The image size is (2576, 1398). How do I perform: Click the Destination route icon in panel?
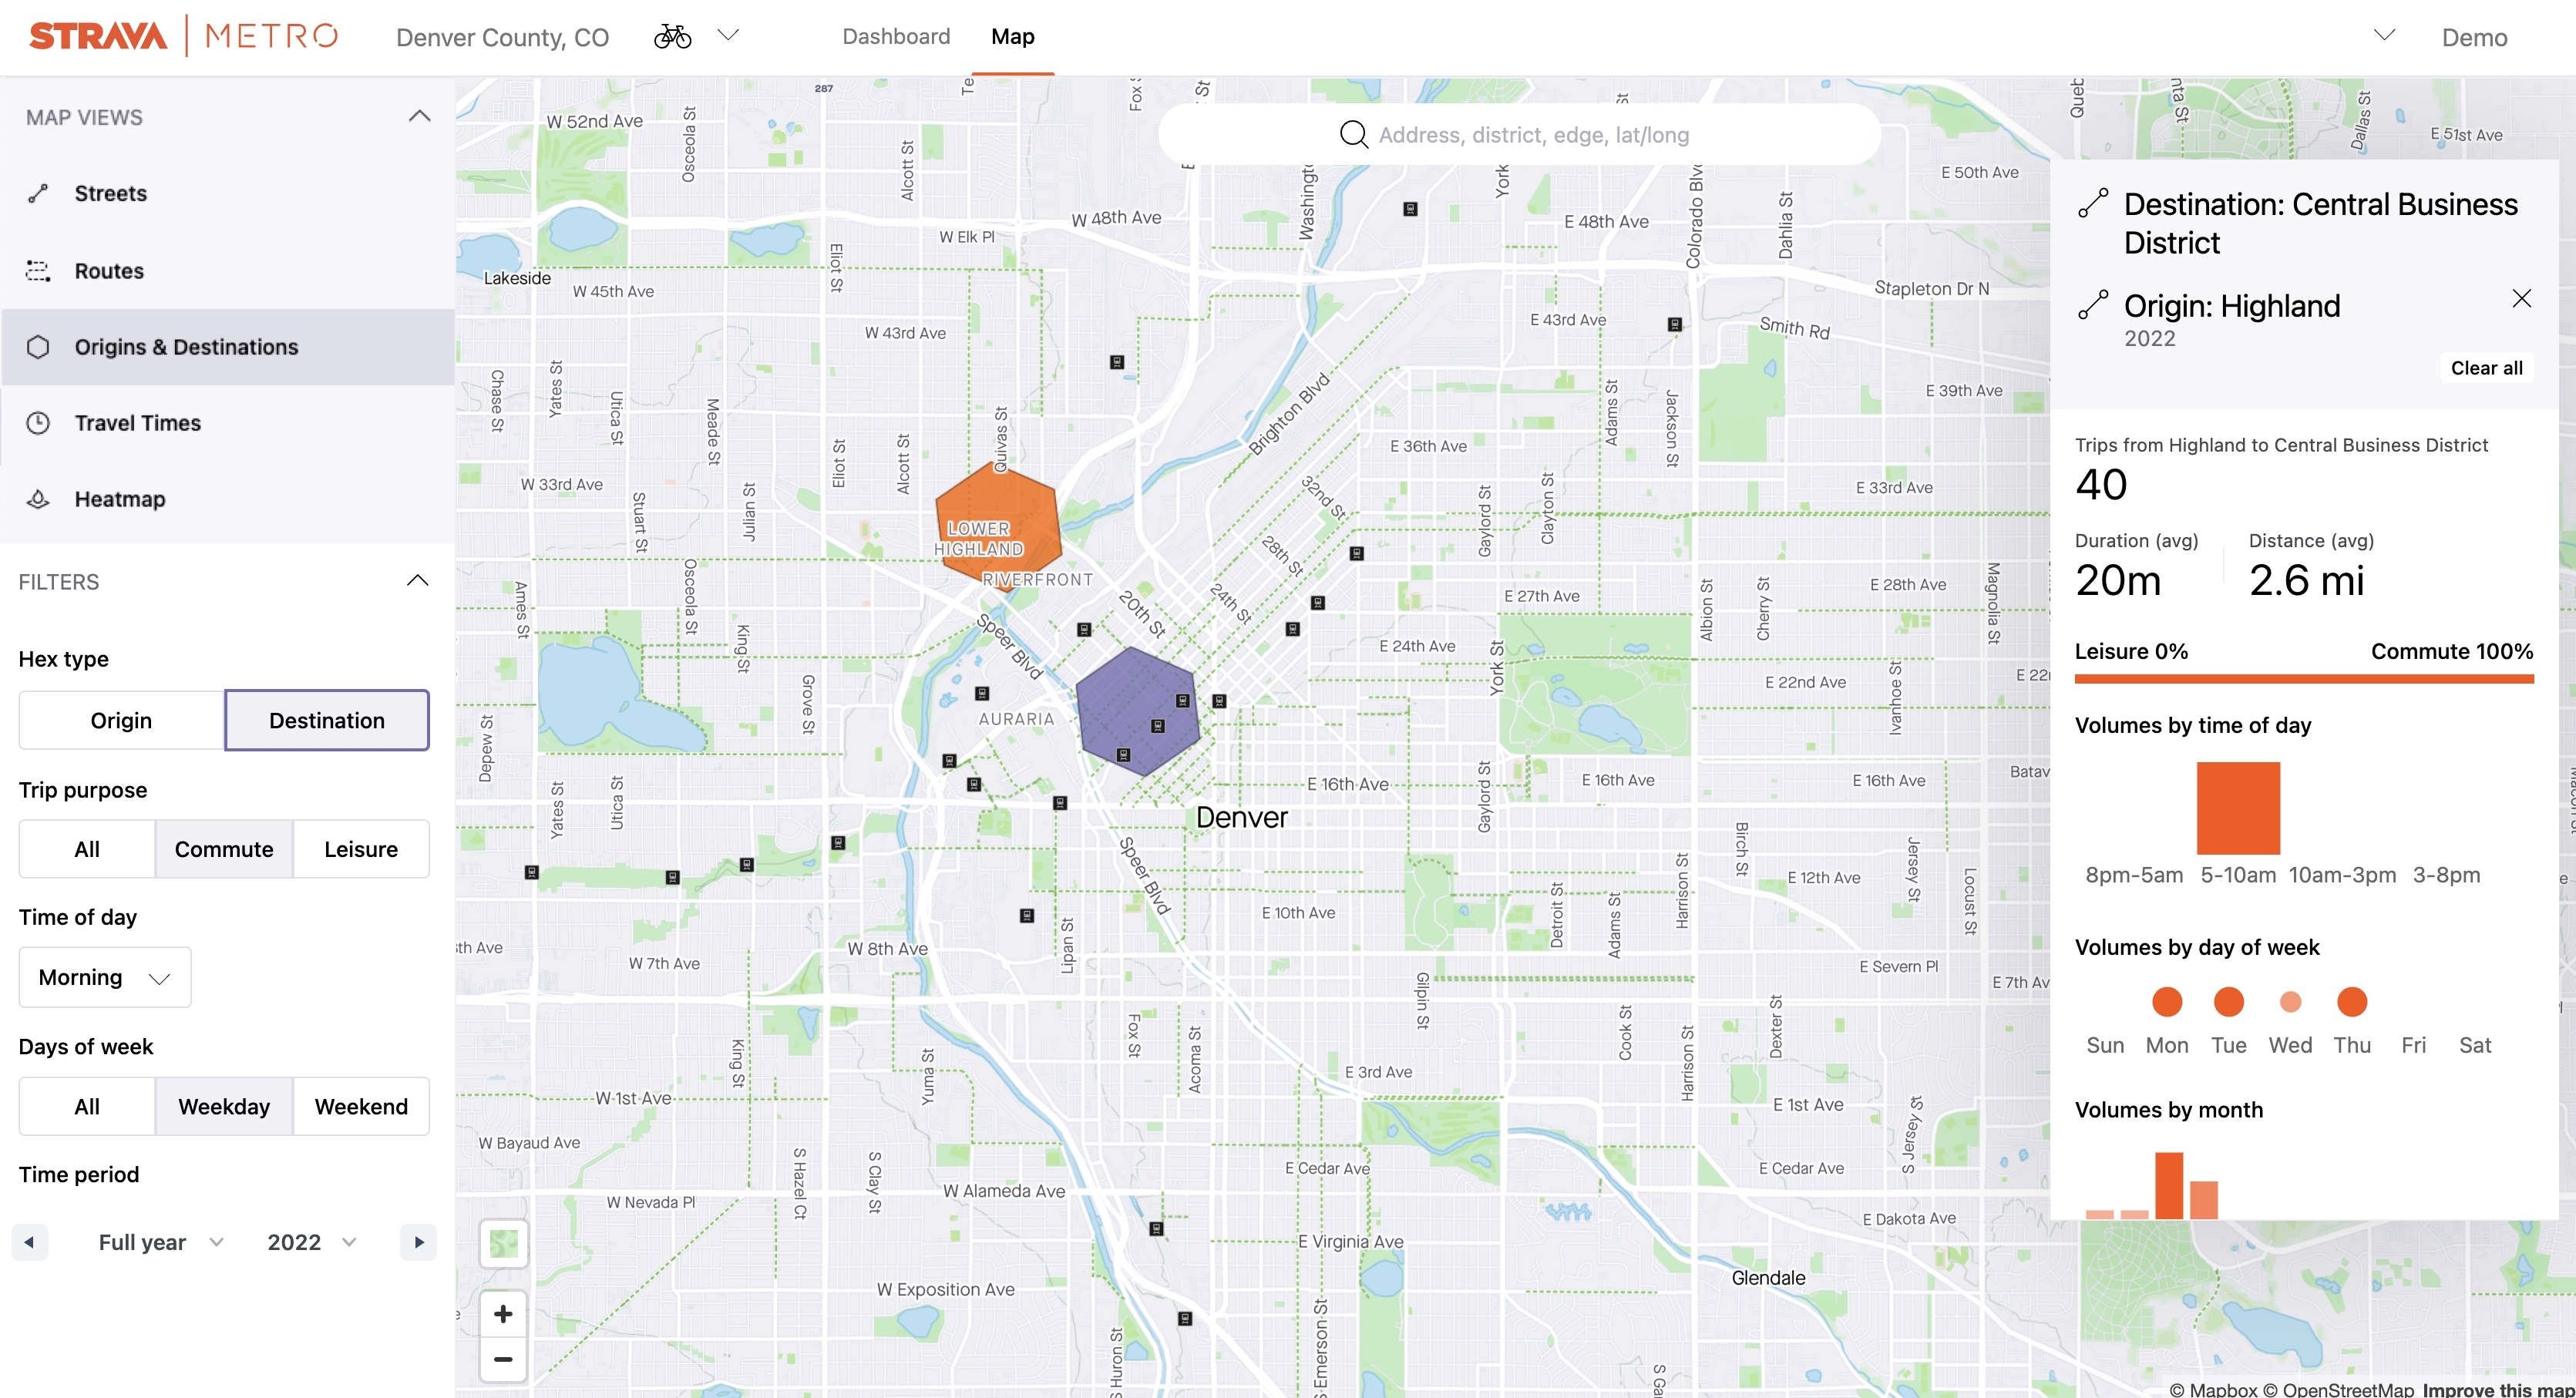(x=2093, y=203)
